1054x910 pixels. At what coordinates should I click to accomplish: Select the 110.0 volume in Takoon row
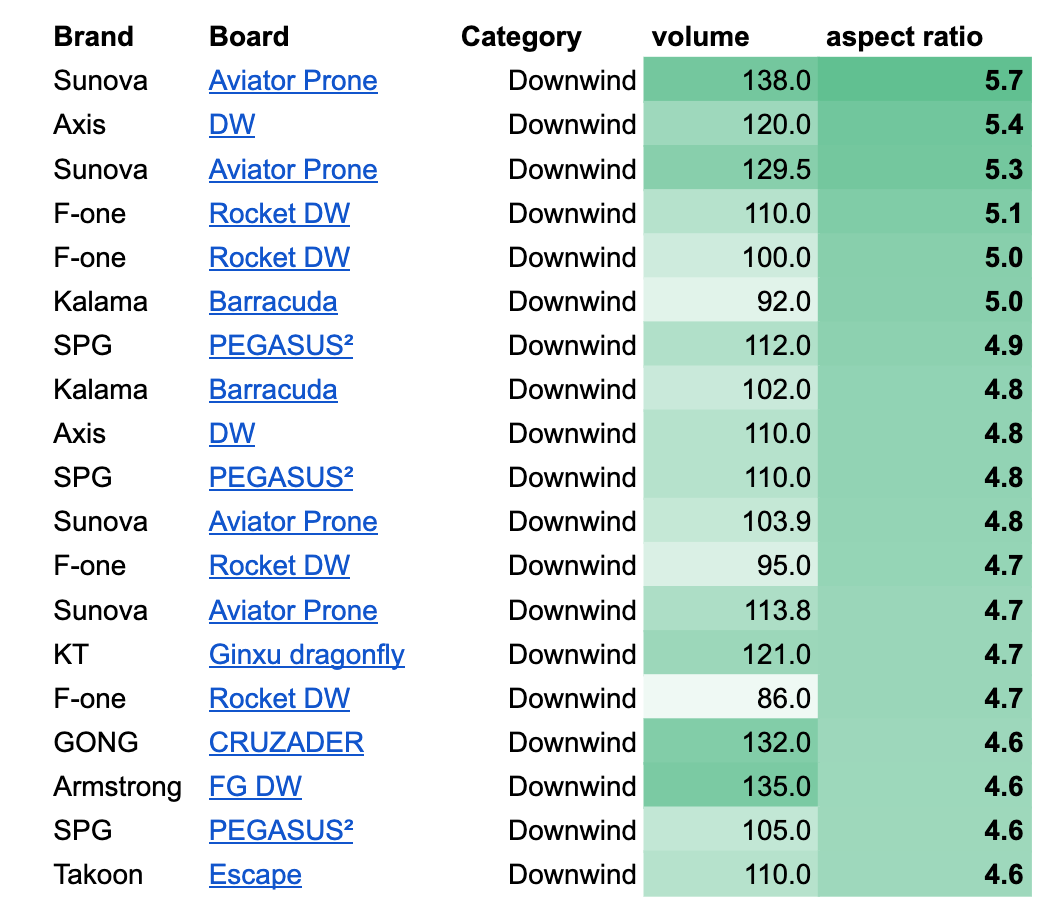click(x=731, y=874)
